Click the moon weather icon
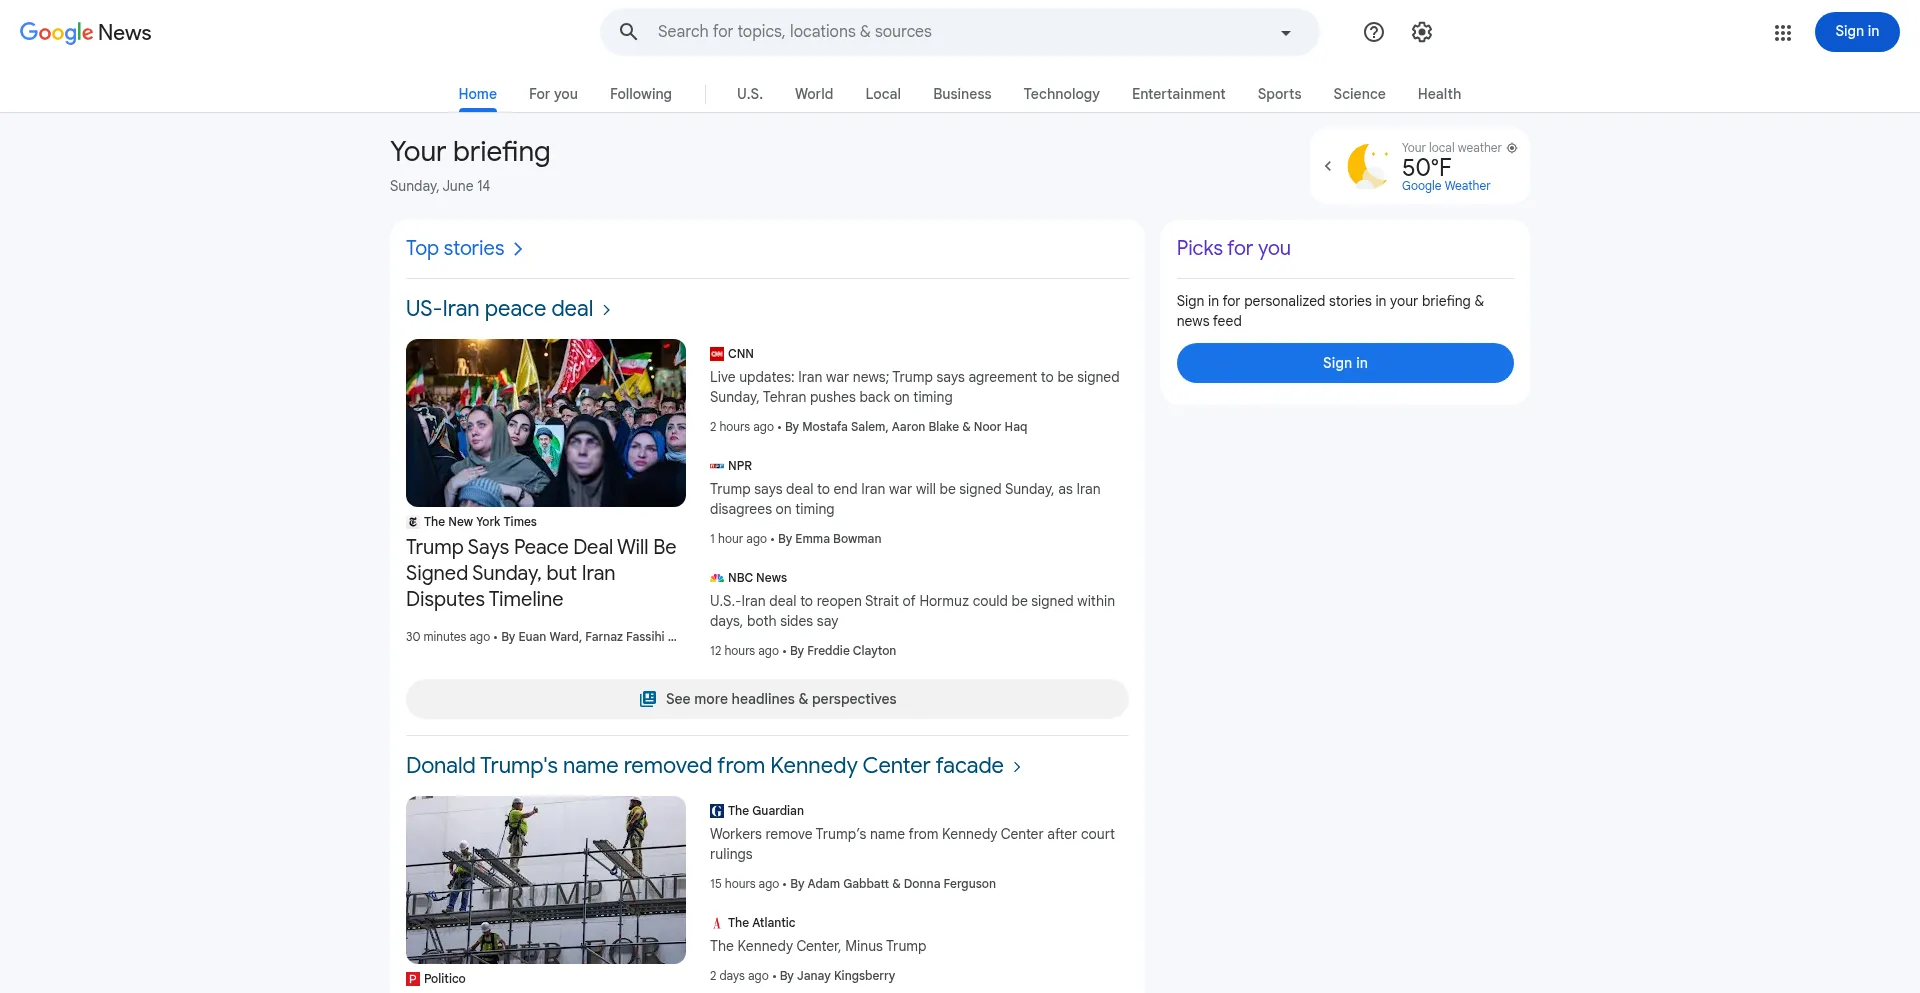The height and width of the screenshot is (993, 1920). pyautogui.click(x=1368, y=166)
